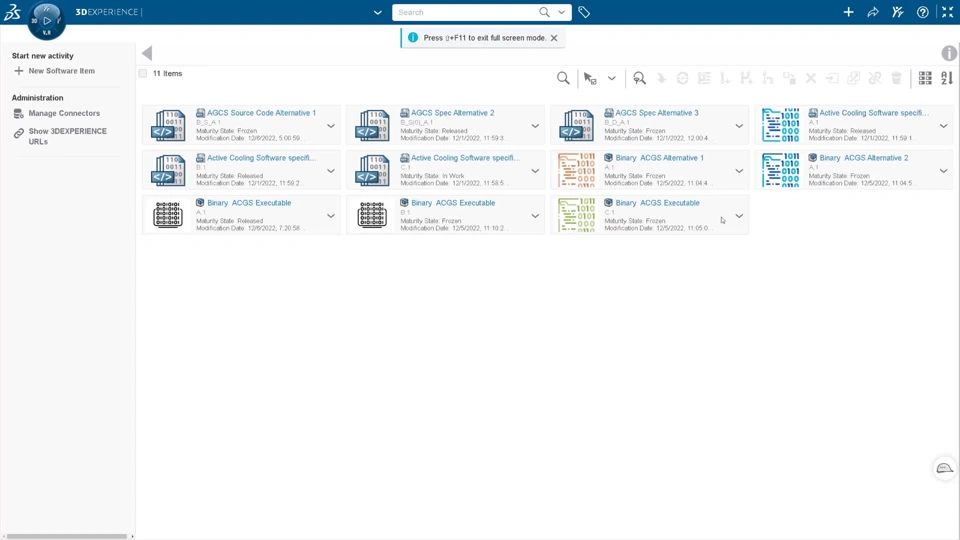Open AGCS Spec Alternative 2 title link
This screenshot has height=540, width=960.
pyautogui.click(x=452, y=113)
